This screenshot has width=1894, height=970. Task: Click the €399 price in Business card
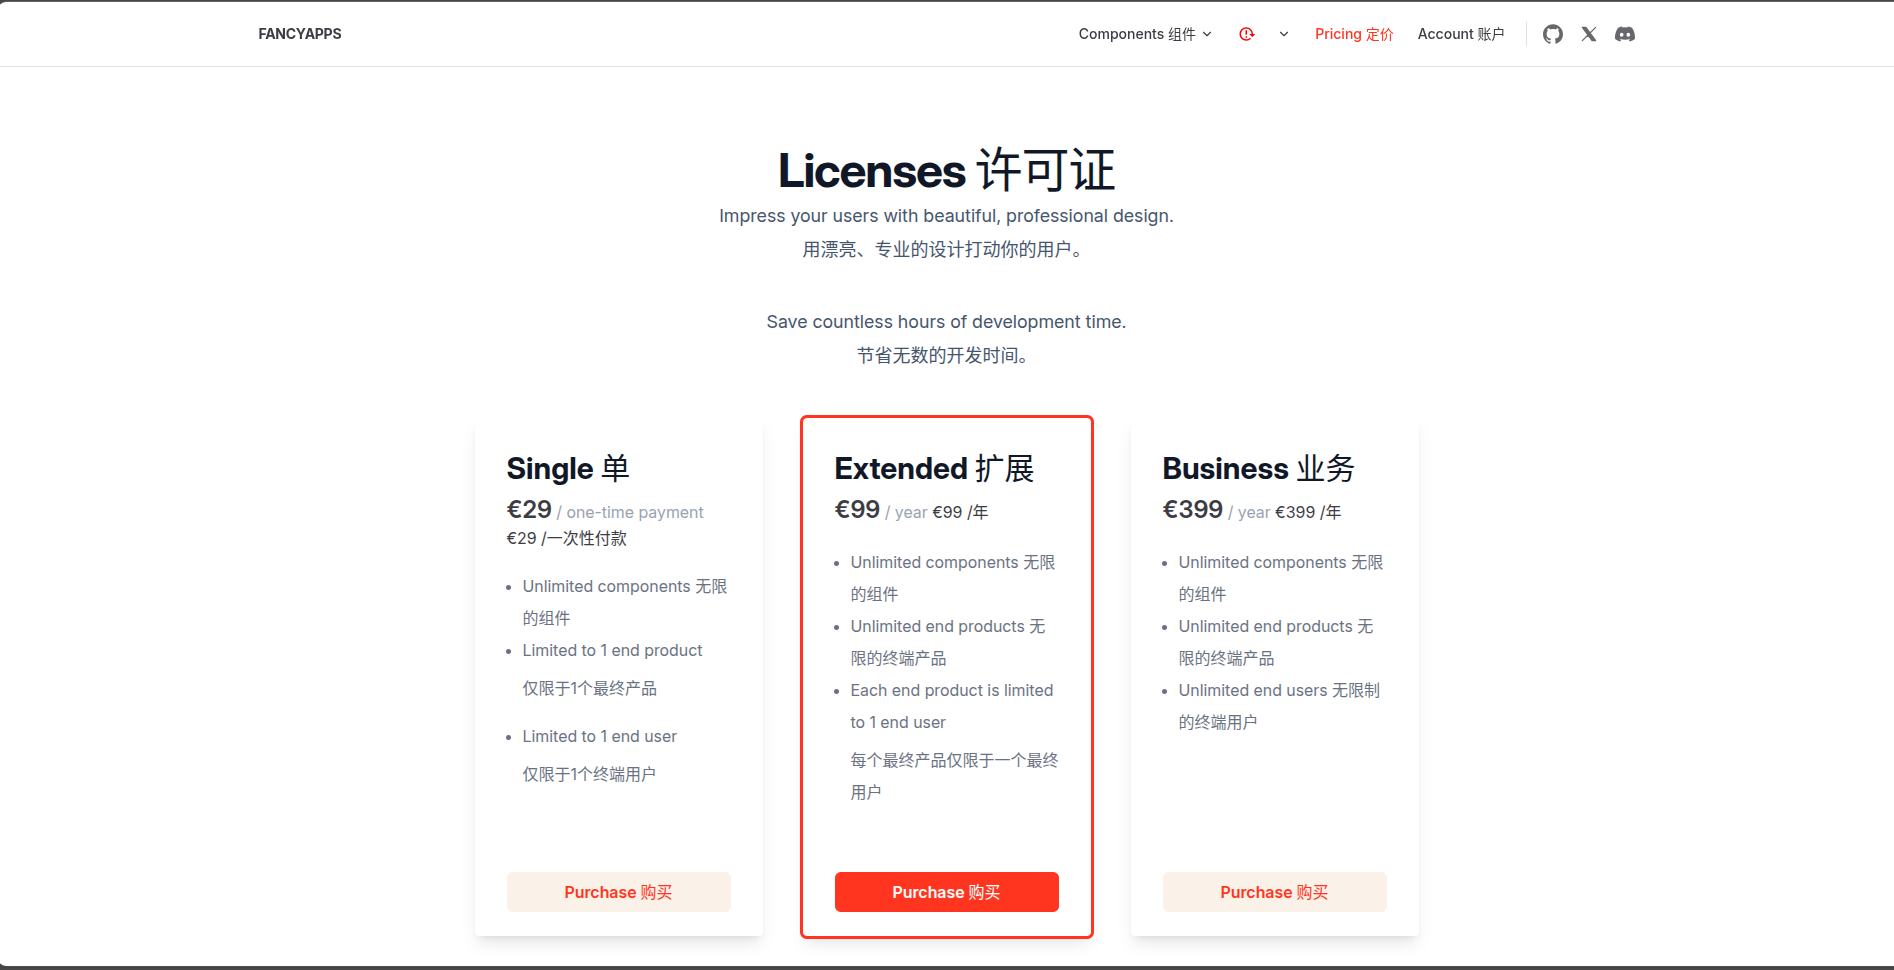pos(1192,510)
